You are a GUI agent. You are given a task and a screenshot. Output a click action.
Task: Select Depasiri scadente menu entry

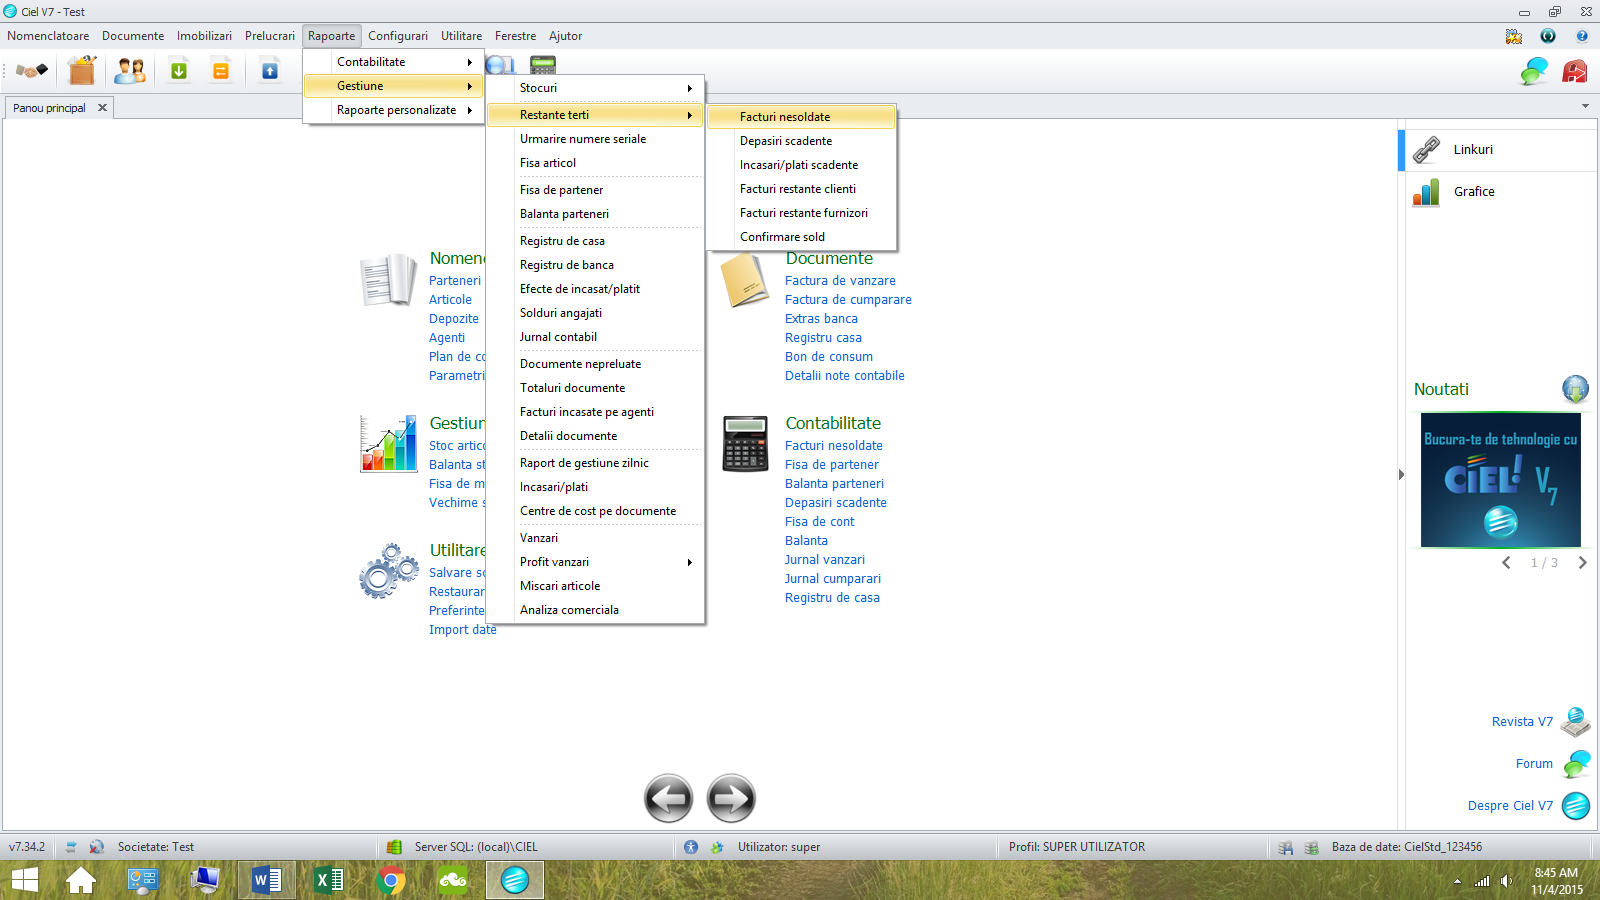(801, 141)
